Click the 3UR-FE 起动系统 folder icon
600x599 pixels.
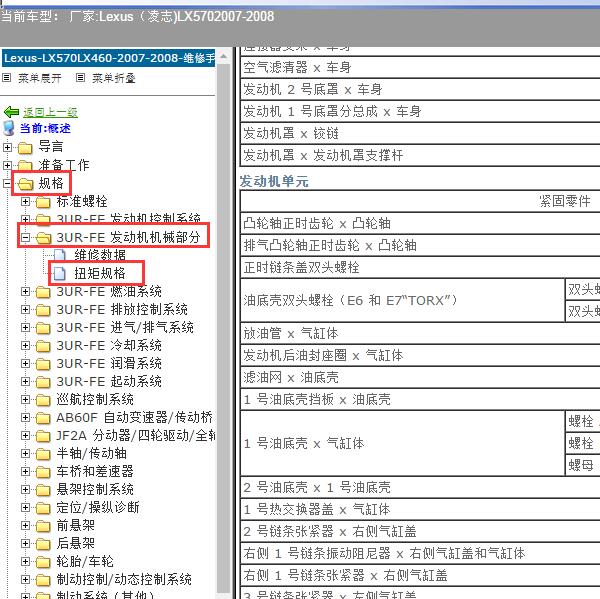click(x=43, y=382)
